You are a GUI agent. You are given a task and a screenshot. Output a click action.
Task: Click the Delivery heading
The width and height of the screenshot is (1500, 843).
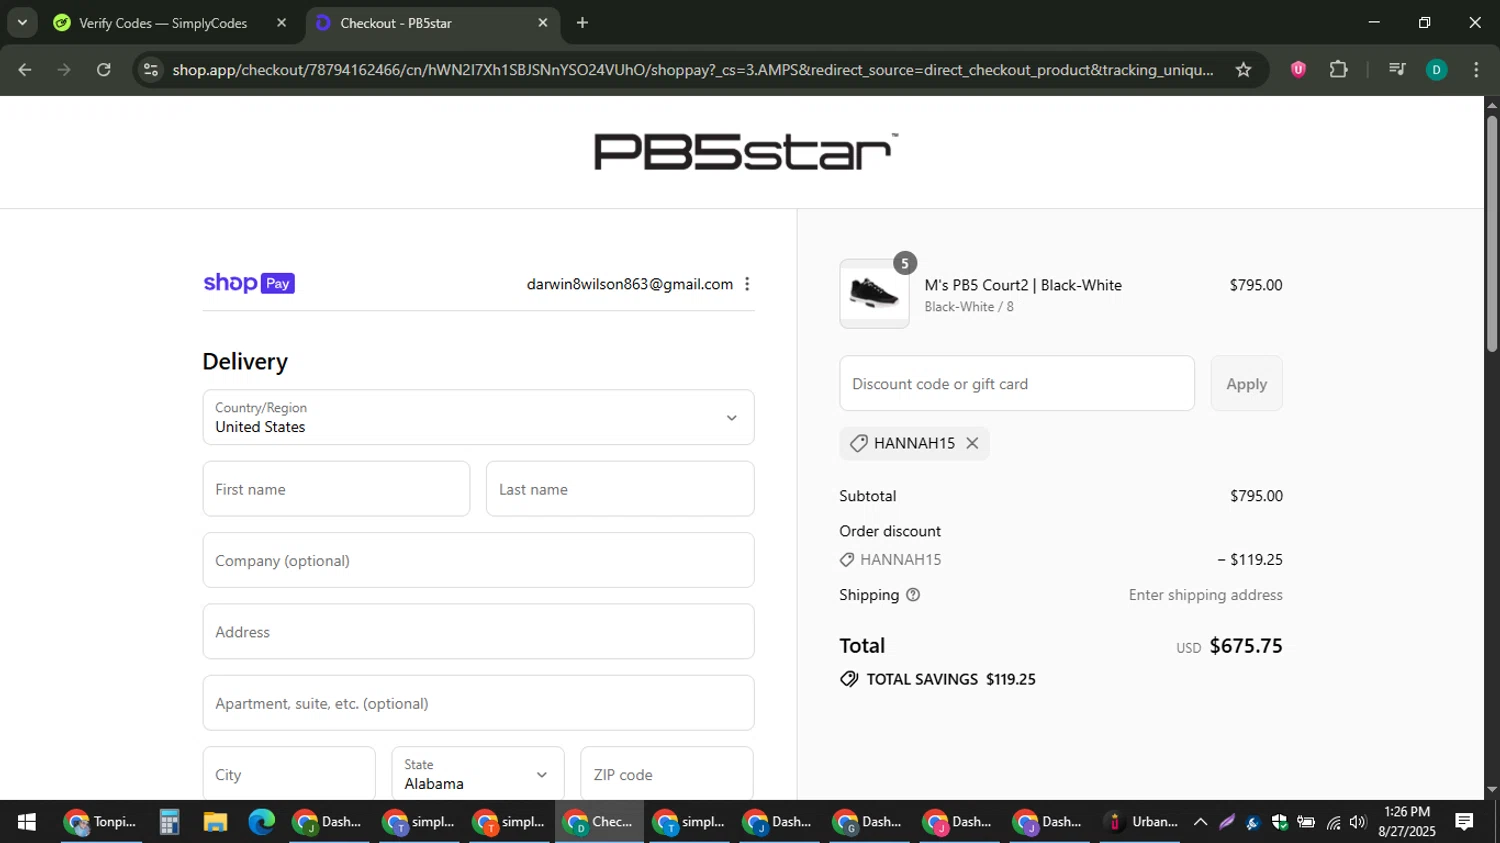click(245, 361)
